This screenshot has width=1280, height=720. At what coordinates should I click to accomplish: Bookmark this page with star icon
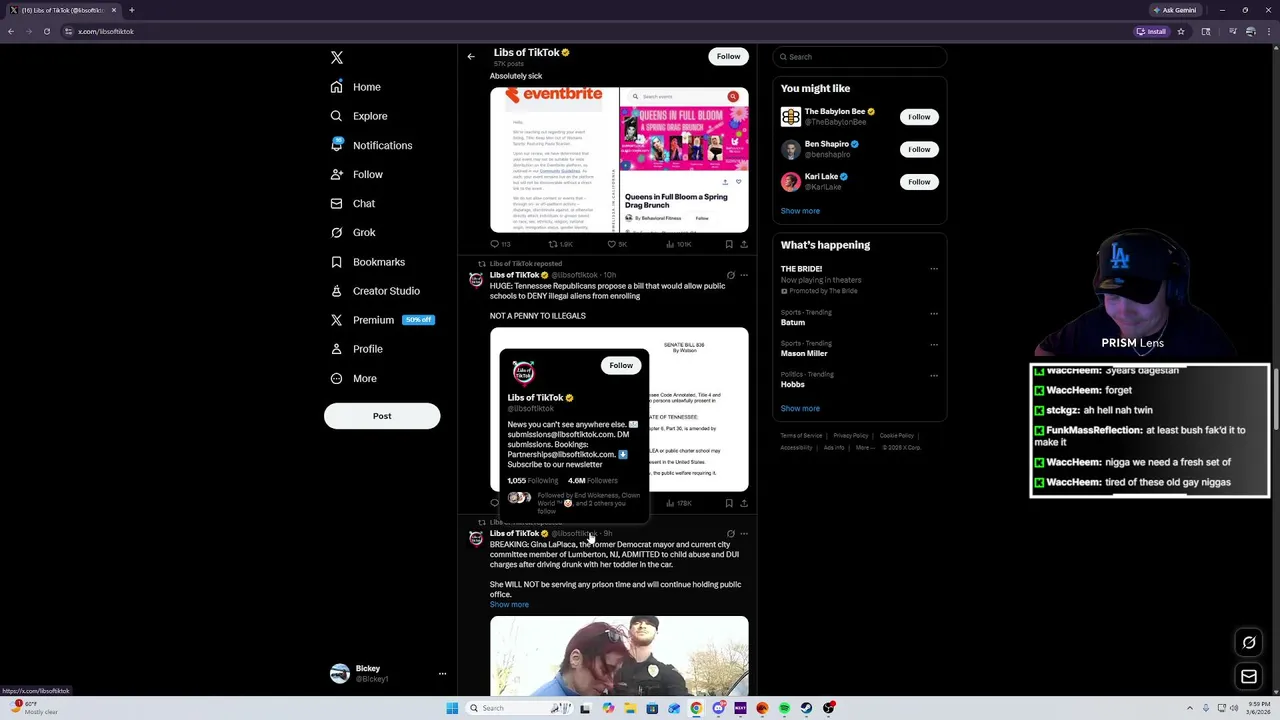1181,31
